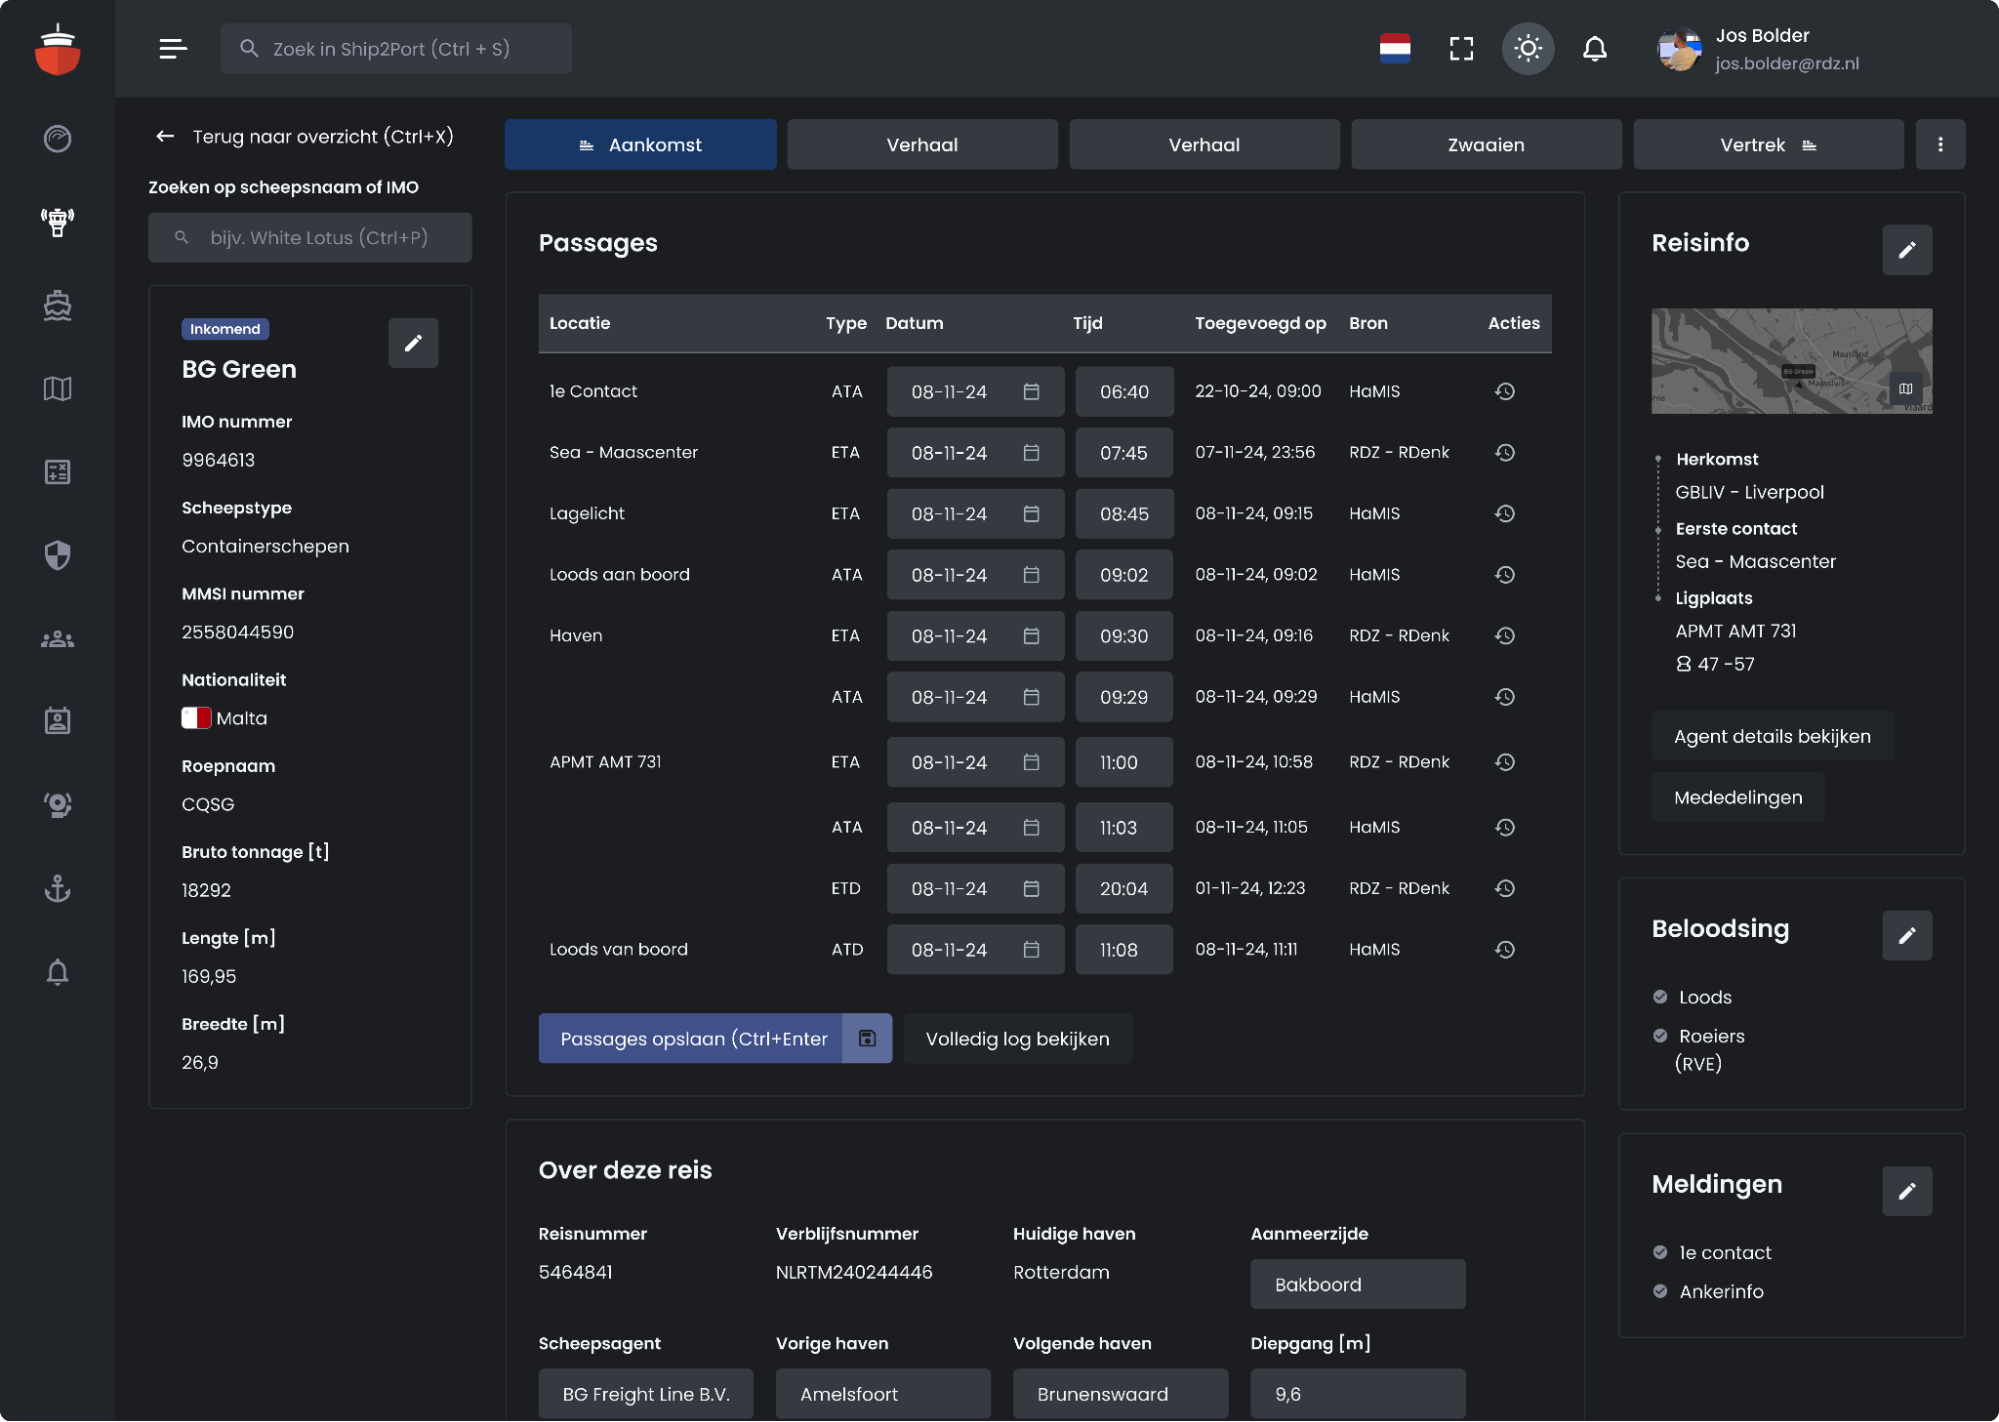This screenshot has width=1999, height=1422.
Task: Click the notification bell in top bar
Action: click(1594, 48)
